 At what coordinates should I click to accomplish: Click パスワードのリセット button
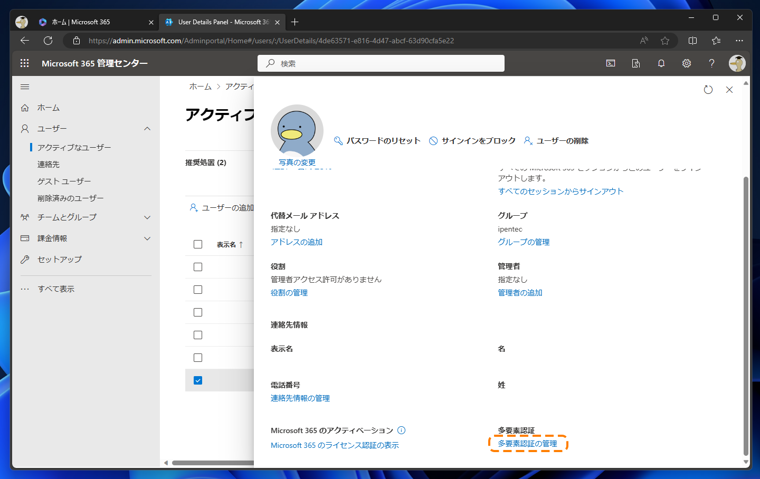[x=377, y=141]
